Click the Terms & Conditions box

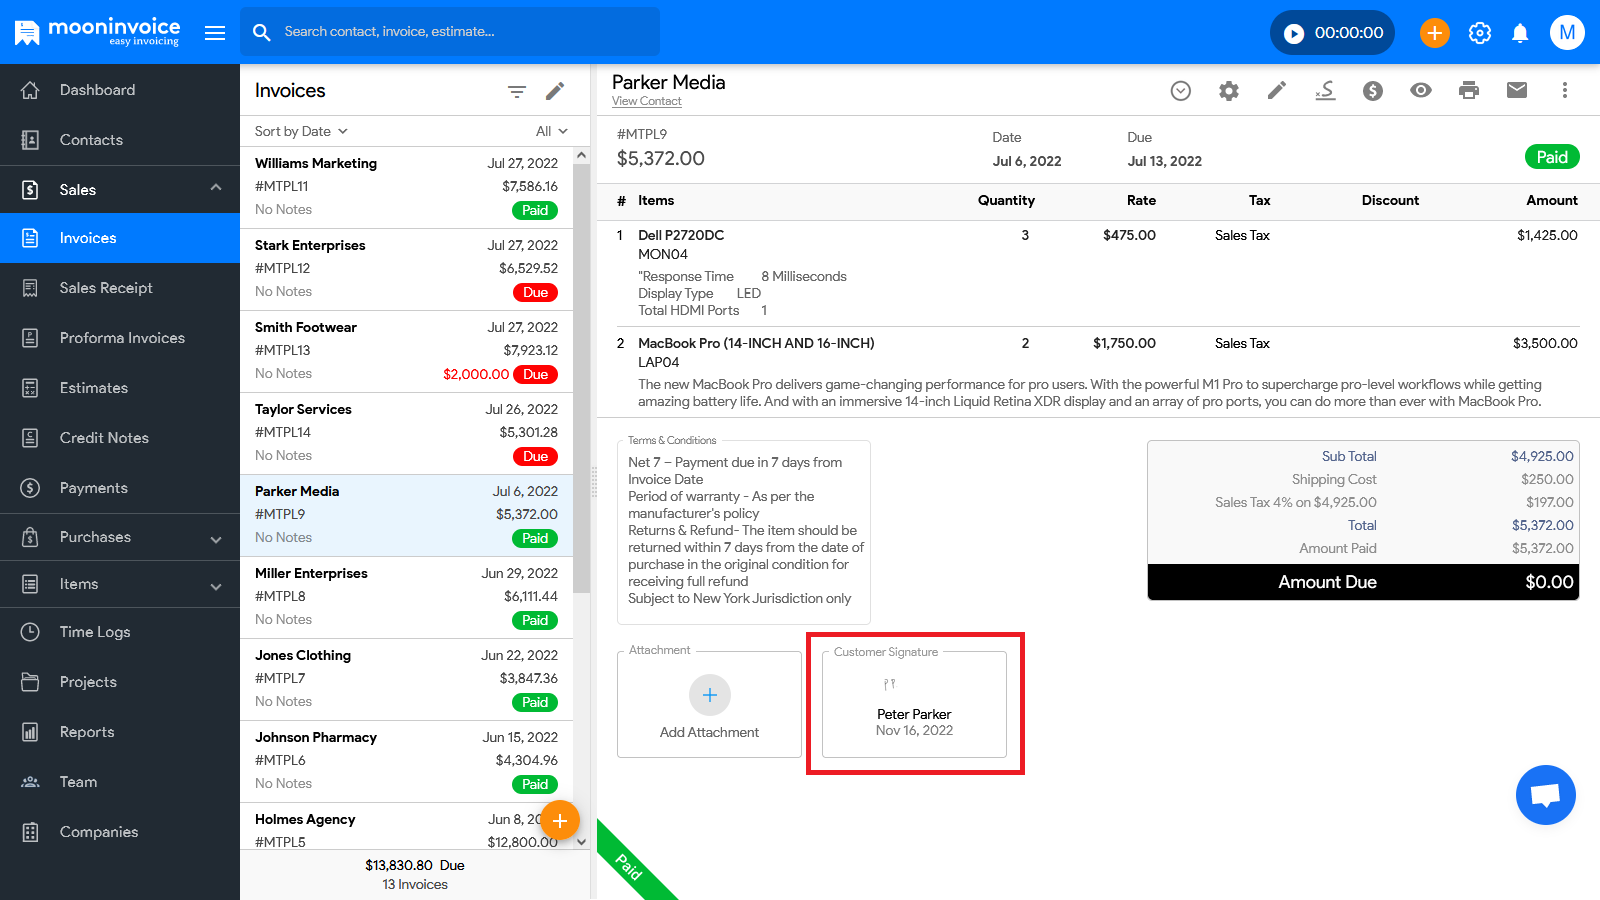coord(744,530)
